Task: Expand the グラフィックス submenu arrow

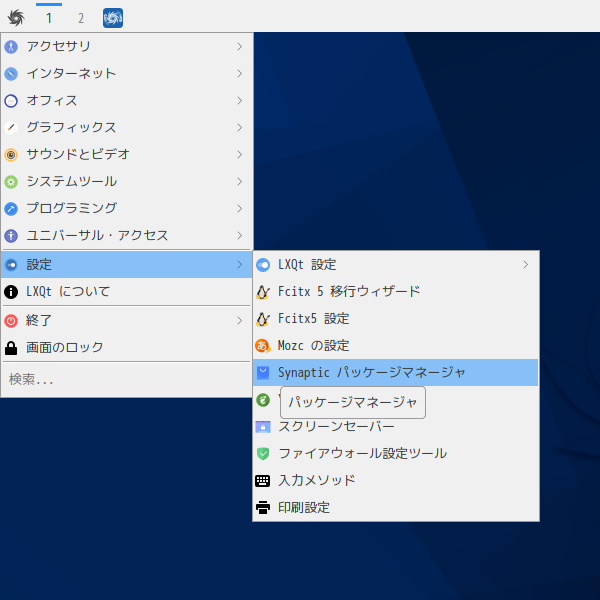Action: [240, 127]
